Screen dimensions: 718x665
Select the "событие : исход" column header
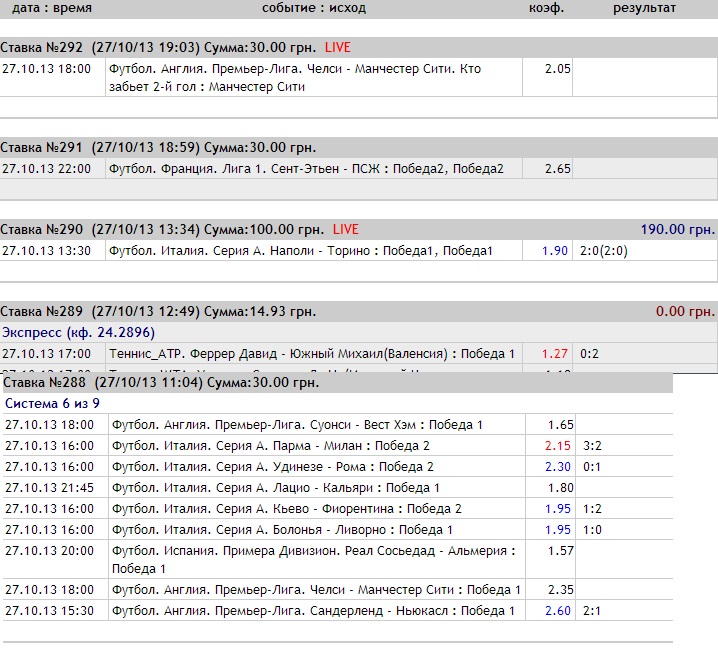[314, 8]
